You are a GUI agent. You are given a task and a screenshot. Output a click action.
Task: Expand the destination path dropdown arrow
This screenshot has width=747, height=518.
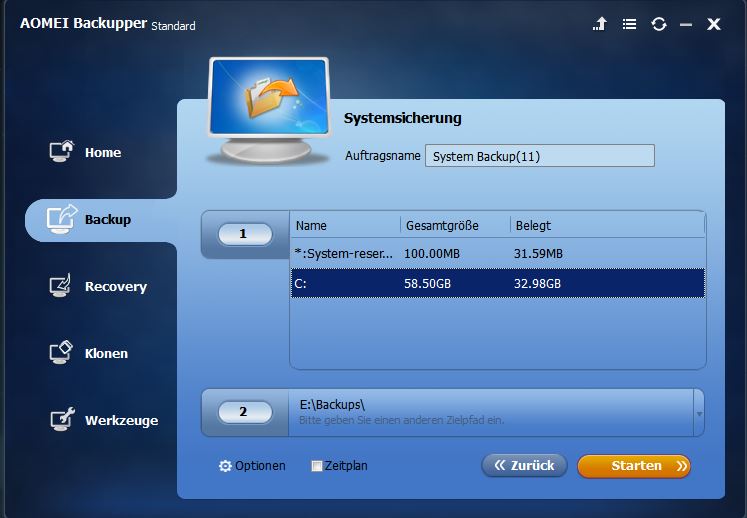click(x=699, y=414)
